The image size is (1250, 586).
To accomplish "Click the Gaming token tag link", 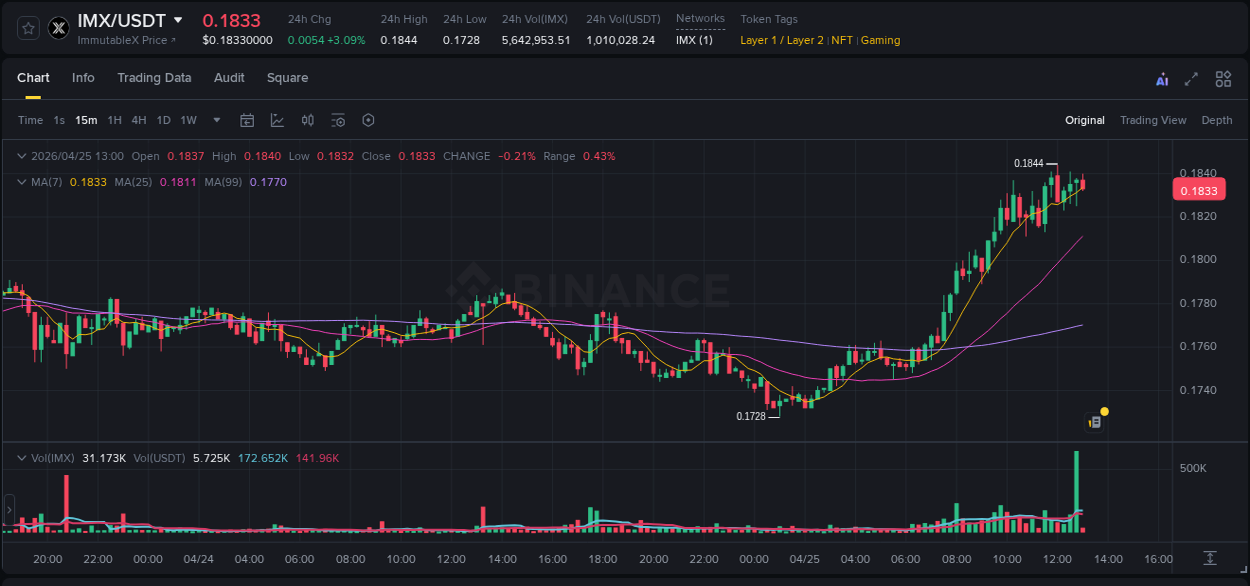I will coord(880,40).
